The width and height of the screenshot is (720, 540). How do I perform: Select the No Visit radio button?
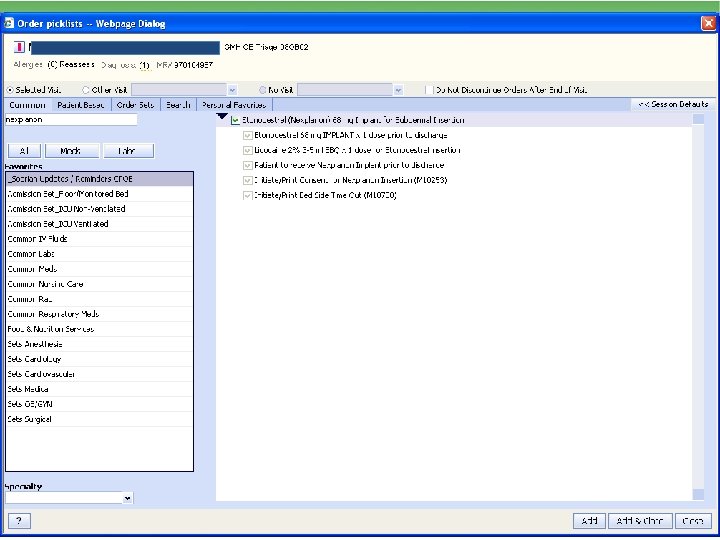263,90
